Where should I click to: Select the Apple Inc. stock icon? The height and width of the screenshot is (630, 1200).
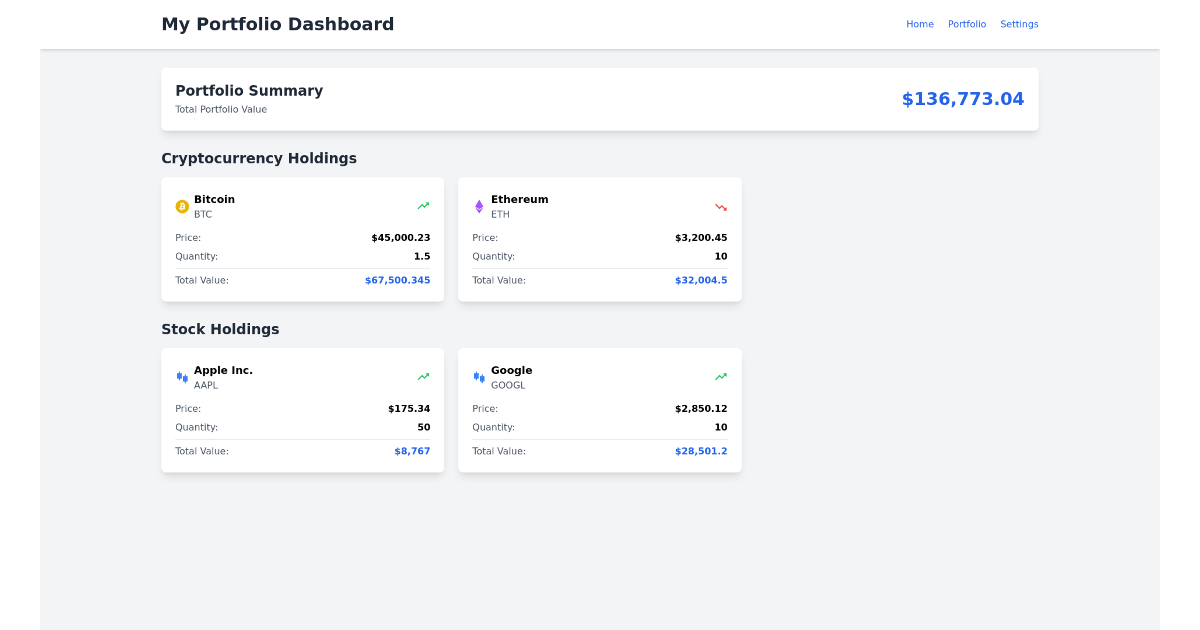click(182, 377)
